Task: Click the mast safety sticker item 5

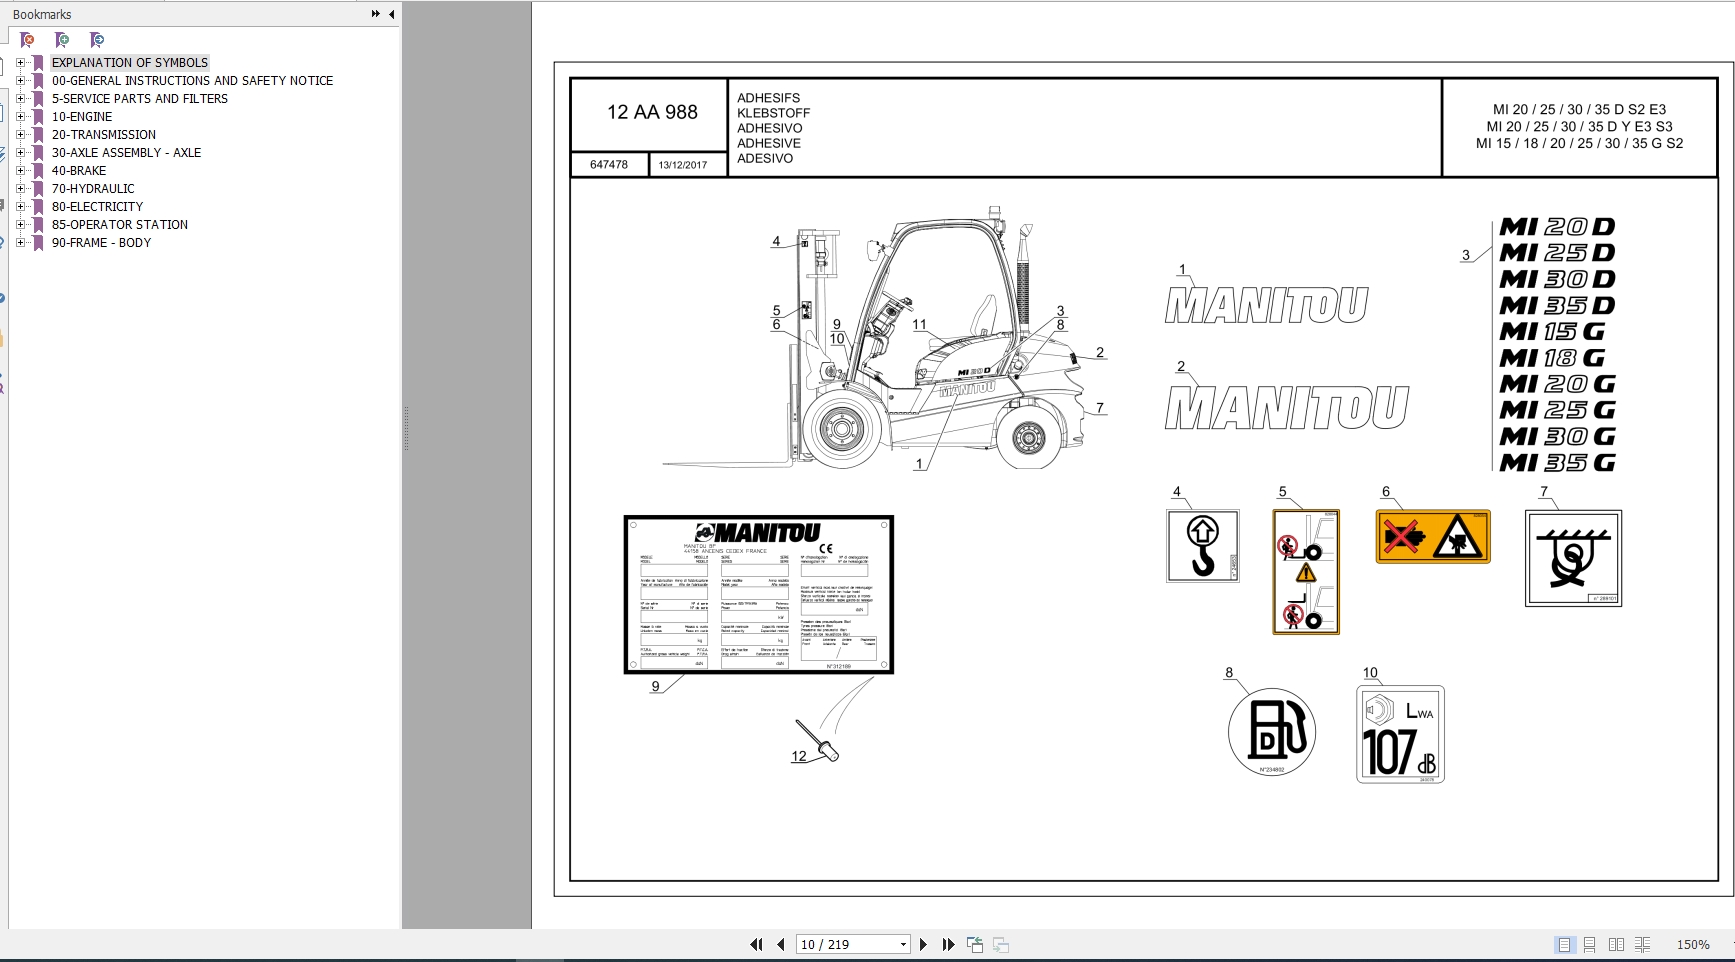Action: click(1306, 572)
